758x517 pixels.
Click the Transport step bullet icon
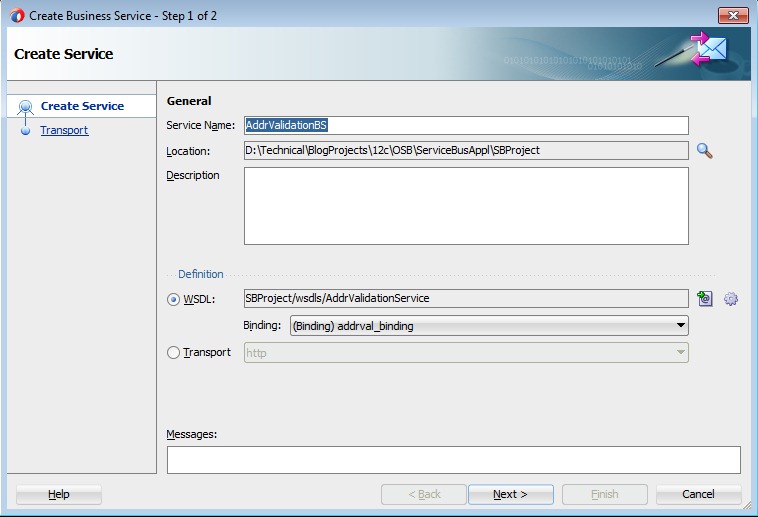(x=25, y=131)
